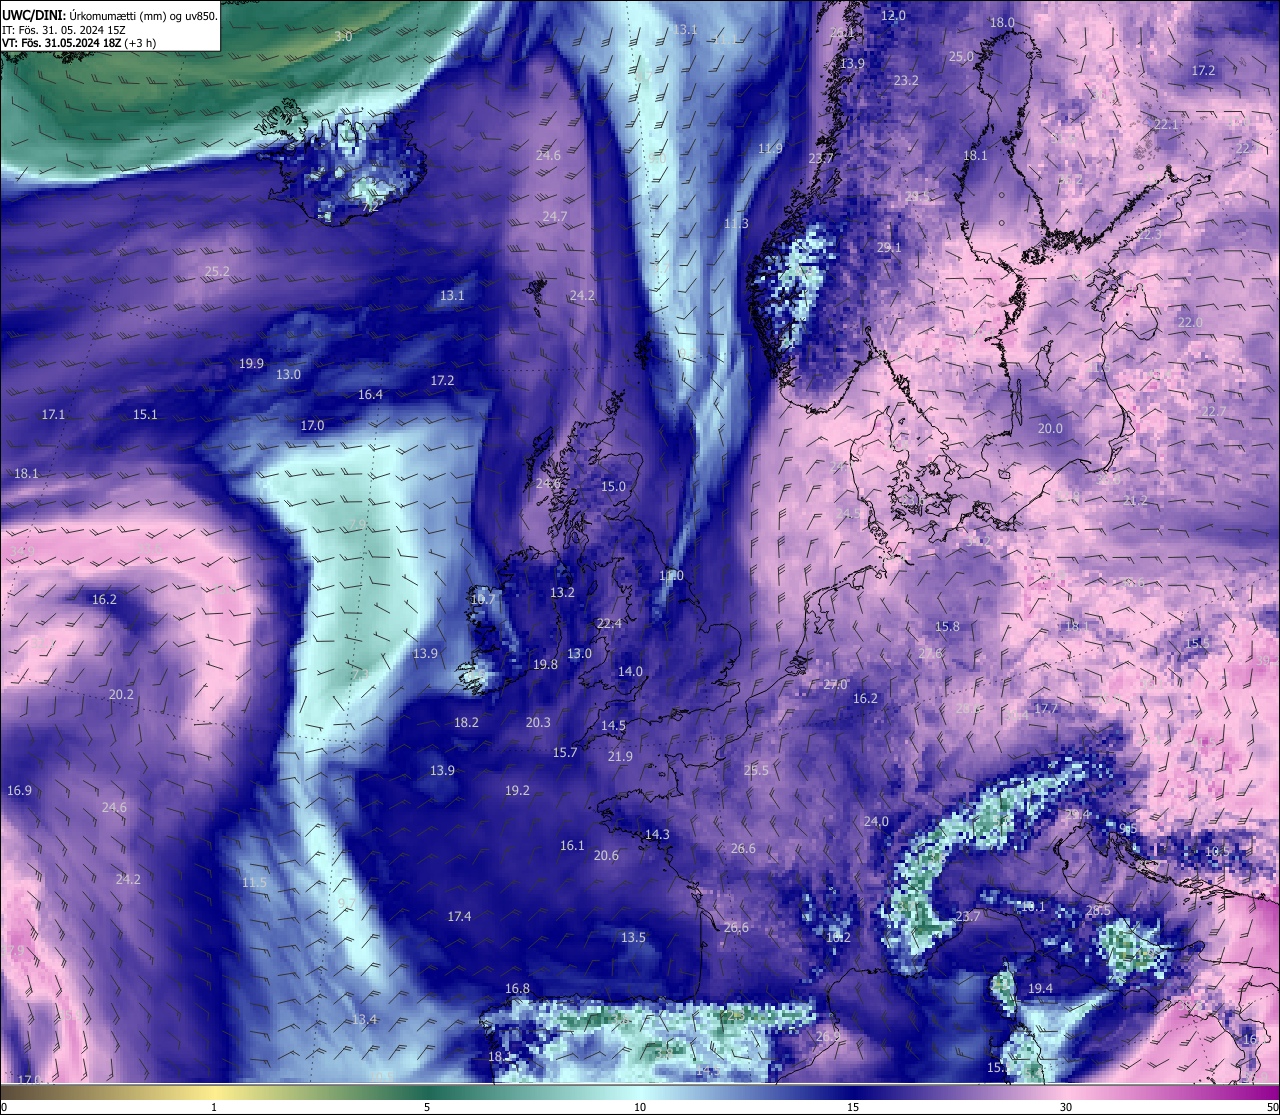Click the map value '13.2'
The image size is (1280, 1115).
point(562,592)
